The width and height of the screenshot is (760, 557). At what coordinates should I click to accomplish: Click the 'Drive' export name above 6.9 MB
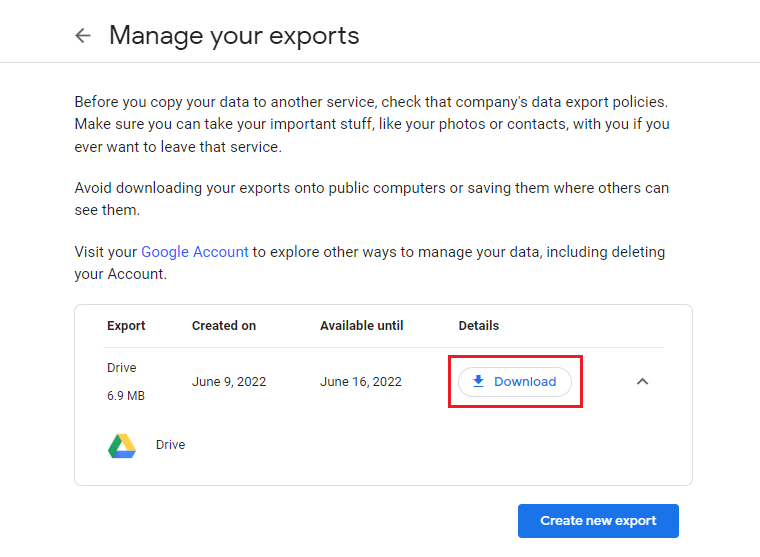122,368
